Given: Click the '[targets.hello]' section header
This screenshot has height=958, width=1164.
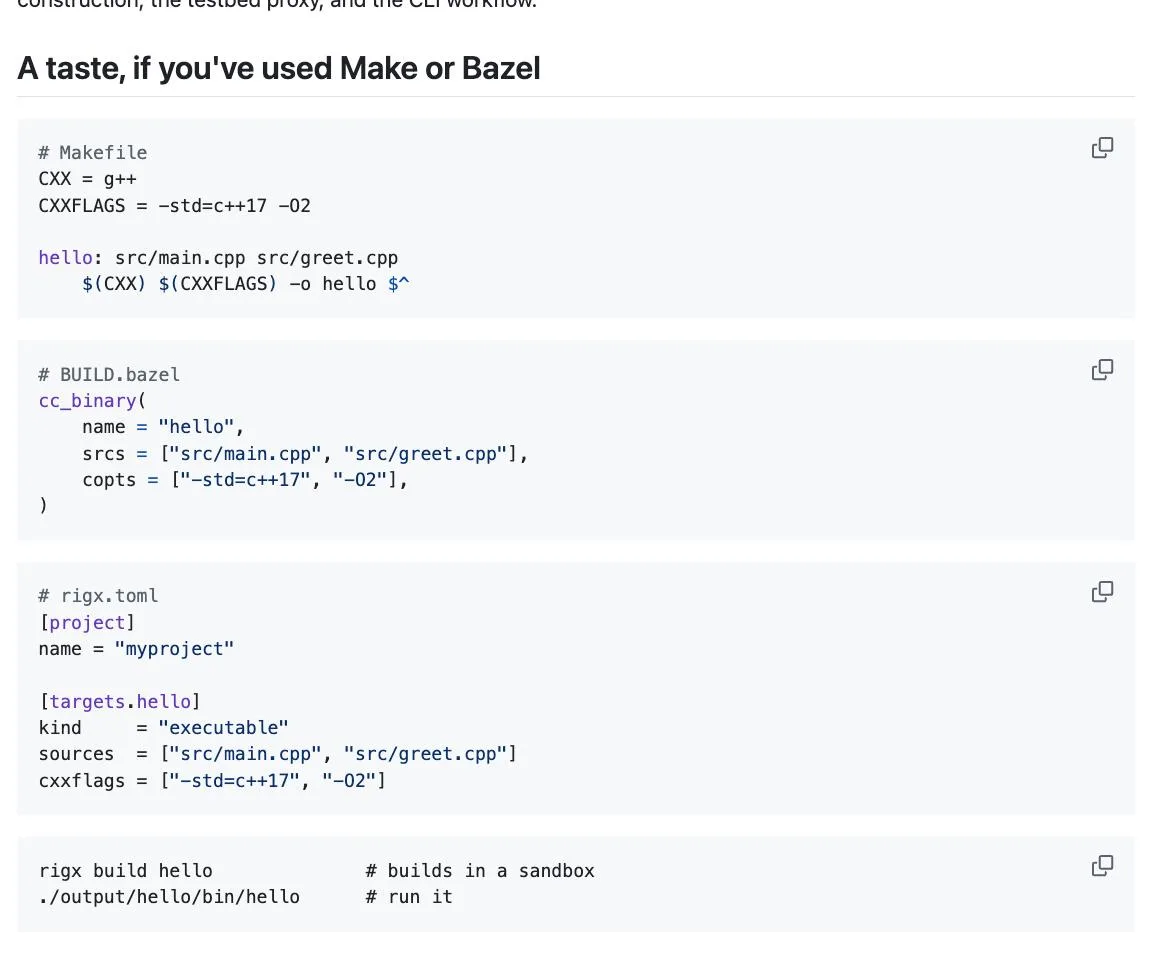Looking at the screenshot, I should point(120,701).
